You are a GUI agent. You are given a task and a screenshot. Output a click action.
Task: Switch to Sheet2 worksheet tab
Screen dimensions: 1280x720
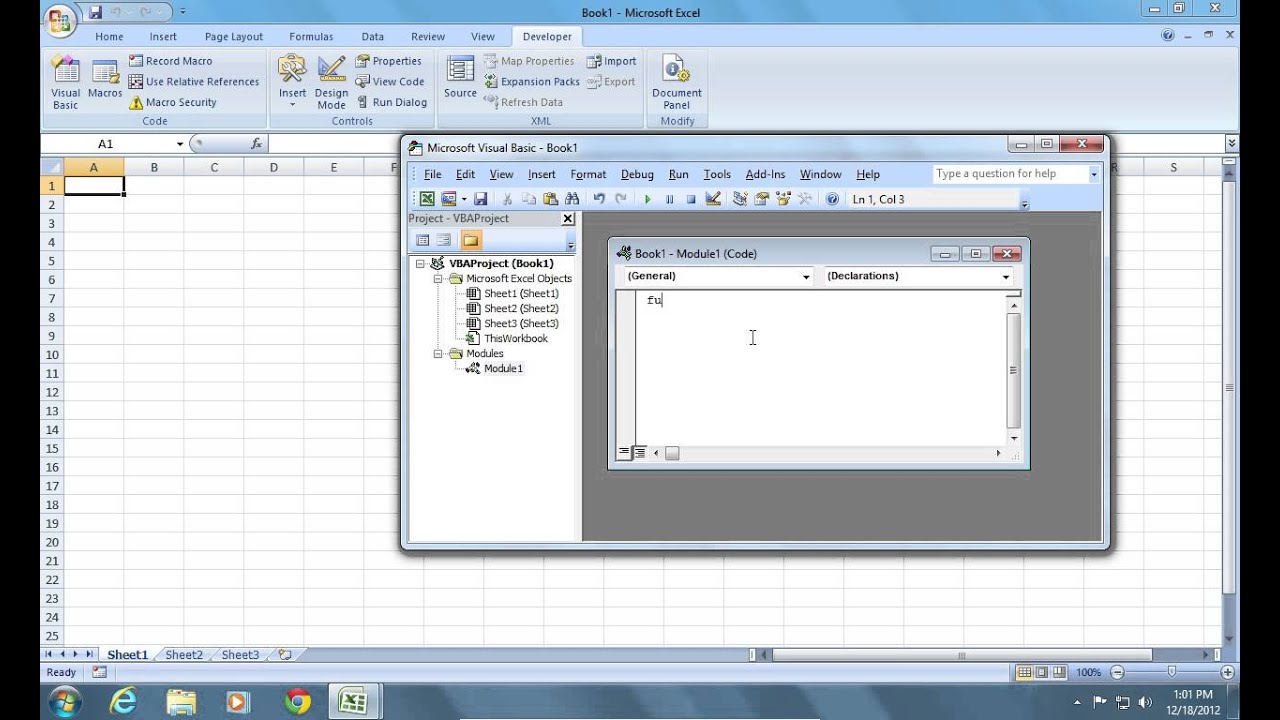click(x=184, y=655)
